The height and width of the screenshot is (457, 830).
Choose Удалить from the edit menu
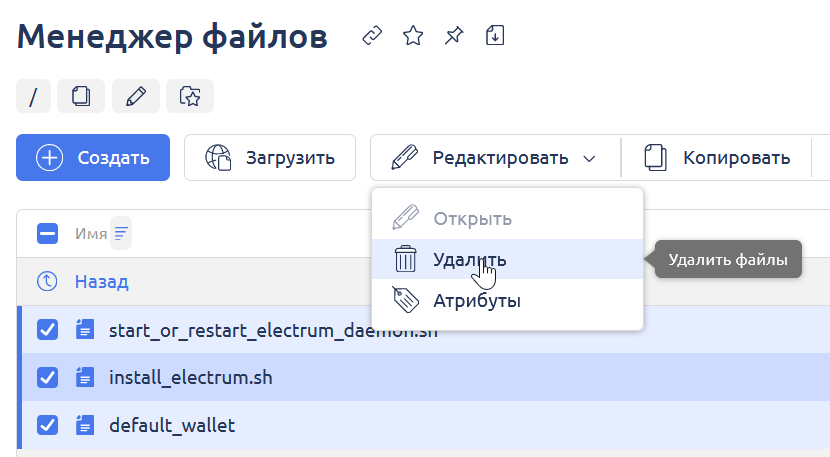[469, 260]
